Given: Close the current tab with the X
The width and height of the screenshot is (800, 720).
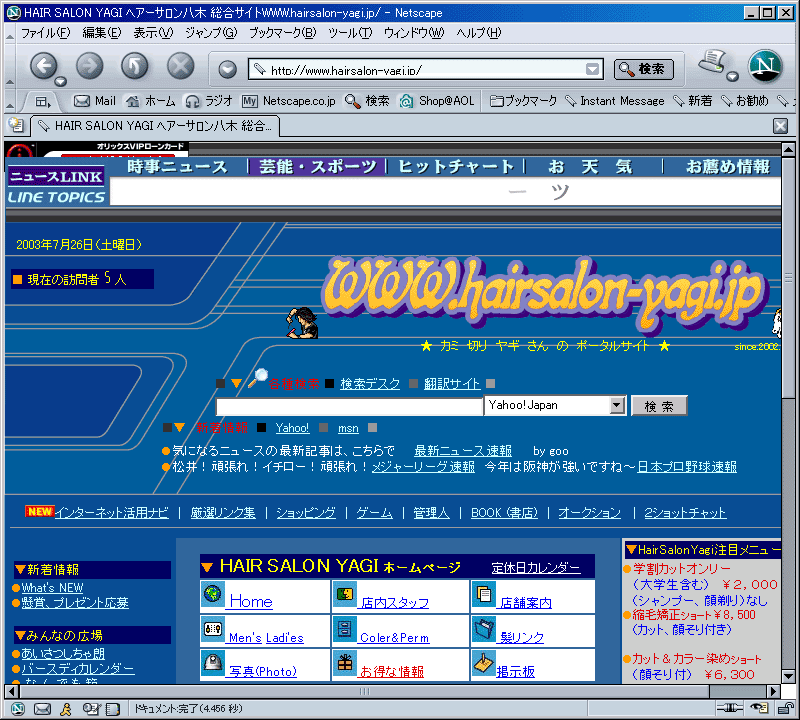Looking at the screenshot, I should pos(780,126).
